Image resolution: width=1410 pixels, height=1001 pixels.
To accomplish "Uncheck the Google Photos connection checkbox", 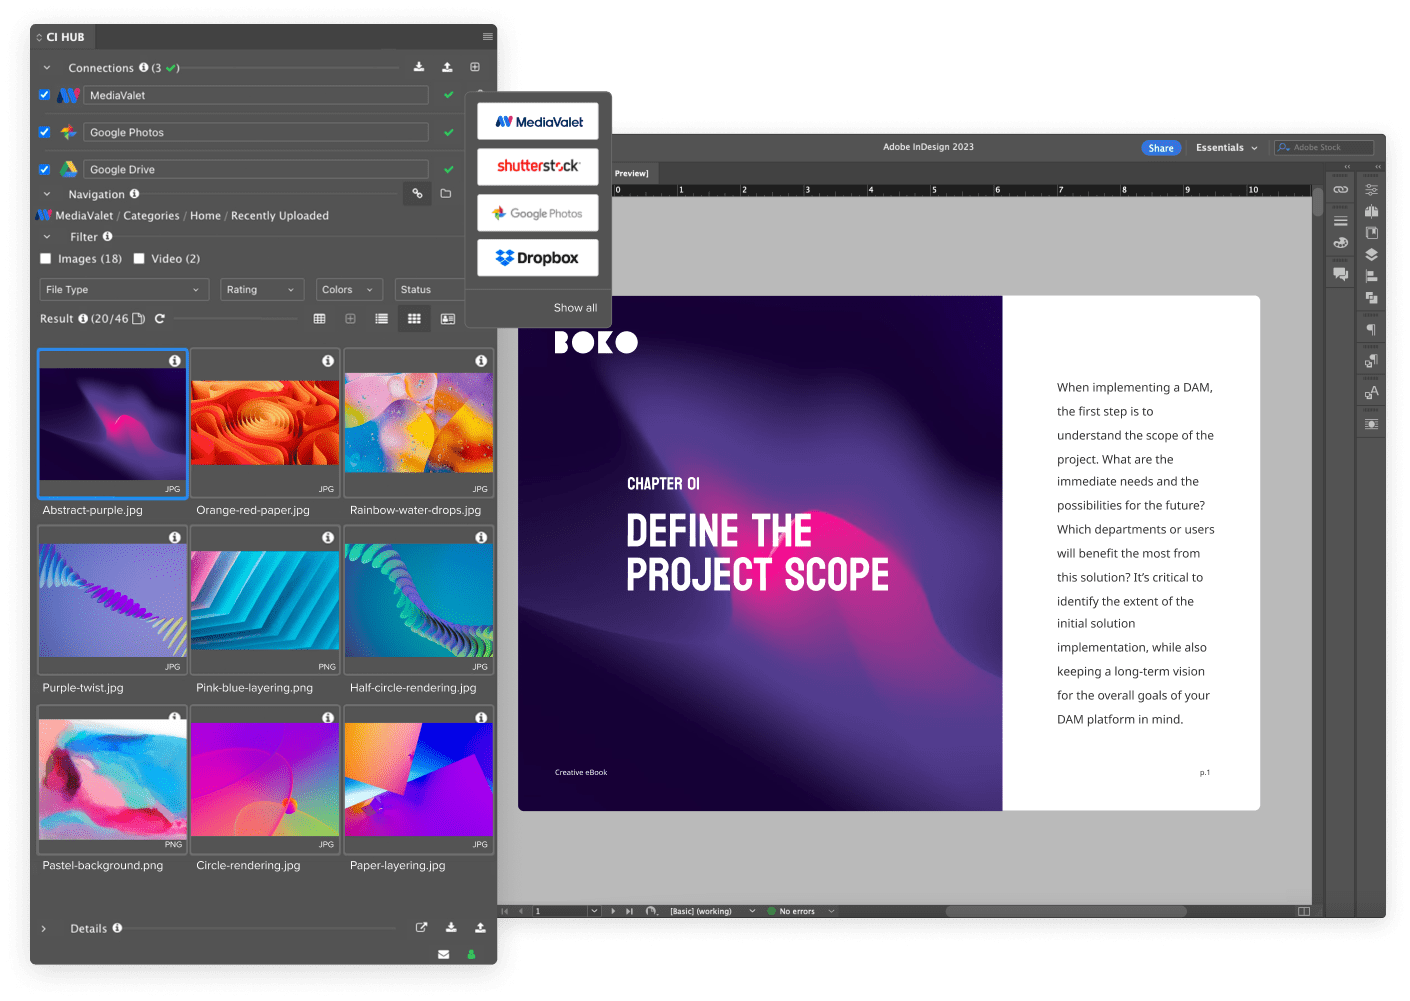I will tap(44, 132).
